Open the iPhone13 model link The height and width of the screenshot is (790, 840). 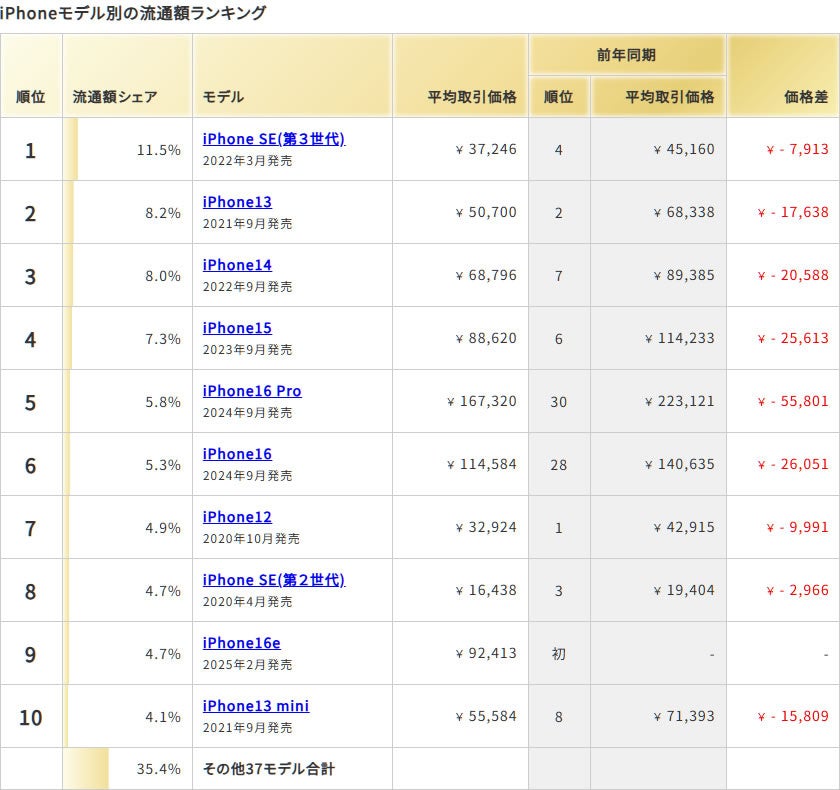237,202
